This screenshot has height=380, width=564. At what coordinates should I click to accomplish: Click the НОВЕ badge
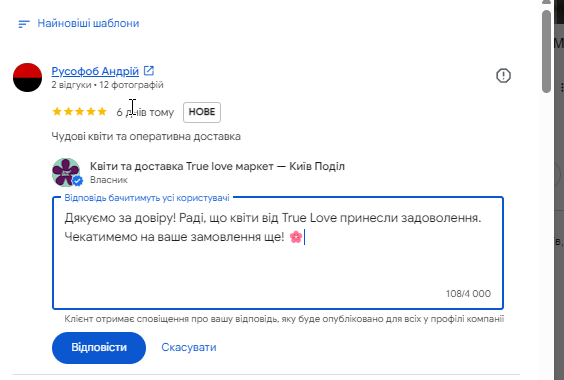pyautogui.click(x=202, y=112)
